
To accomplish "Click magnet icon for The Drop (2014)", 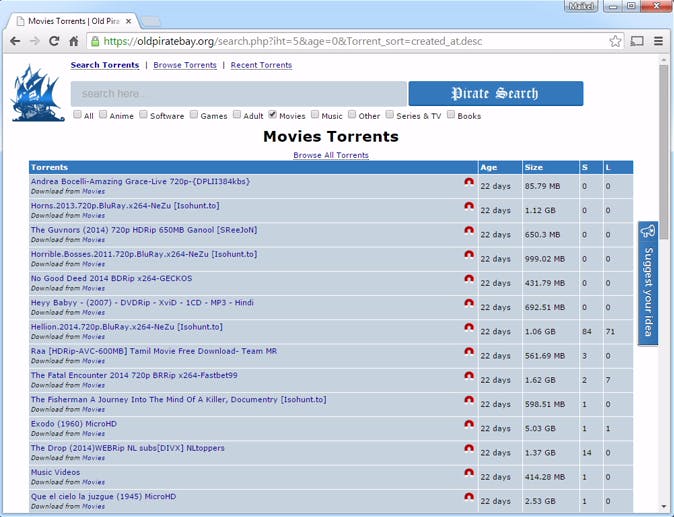I will coord(469,448).
